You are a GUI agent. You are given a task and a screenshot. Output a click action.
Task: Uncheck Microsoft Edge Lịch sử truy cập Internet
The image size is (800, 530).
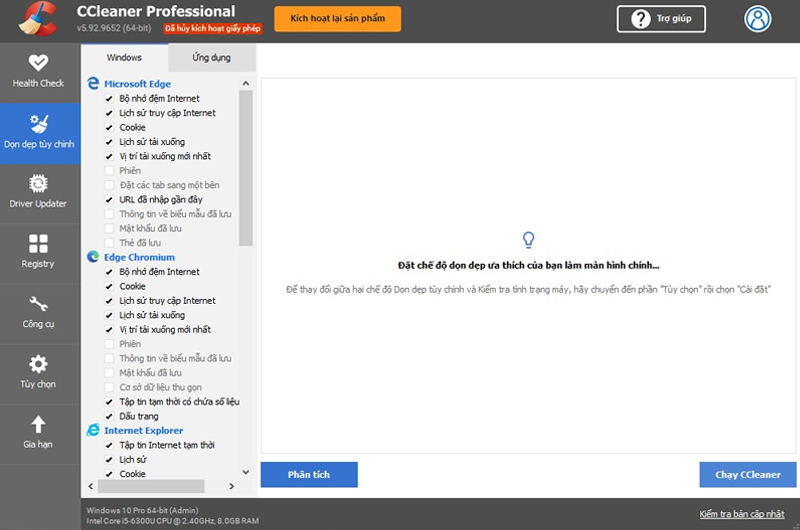(x=109, y=113)
